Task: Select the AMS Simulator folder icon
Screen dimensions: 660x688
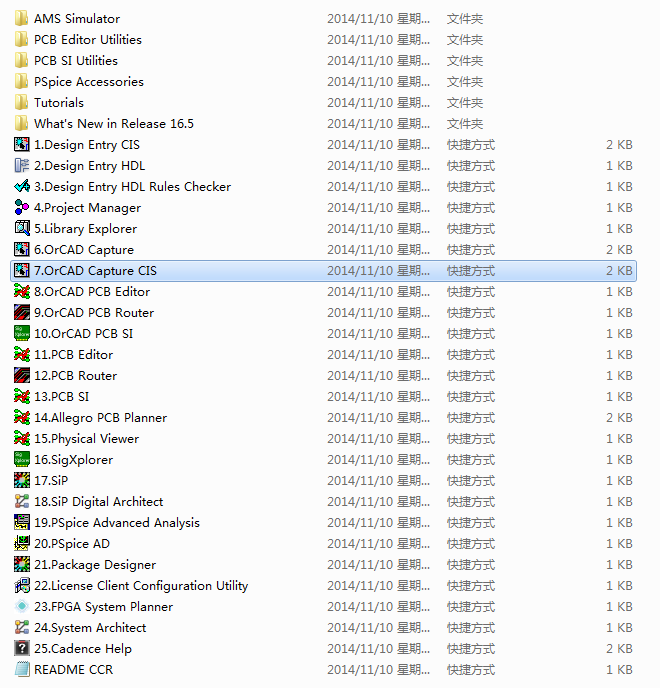Action: coord(22,18)
